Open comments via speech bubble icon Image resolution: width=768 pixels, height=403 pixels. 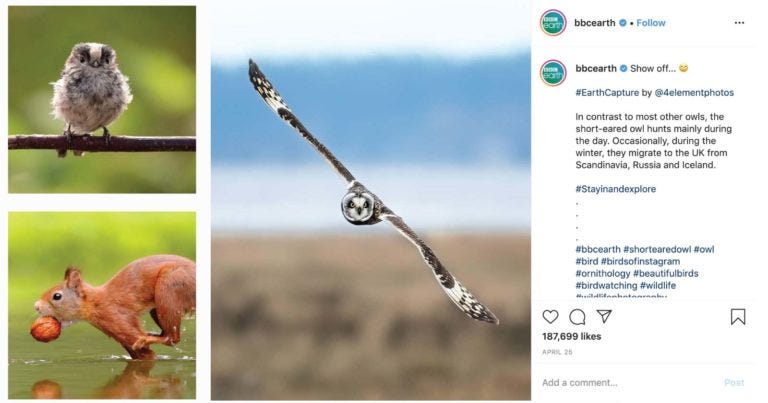tap(577, 317)
